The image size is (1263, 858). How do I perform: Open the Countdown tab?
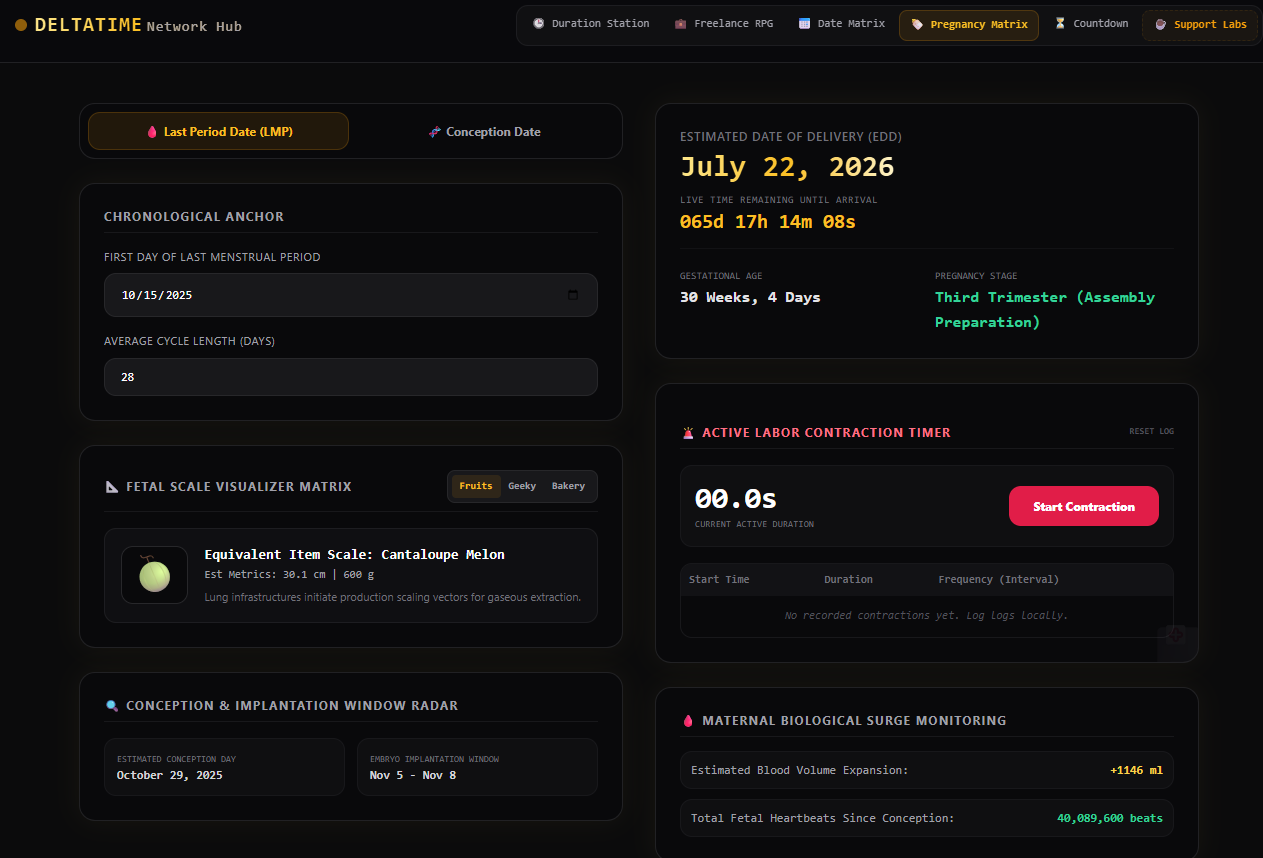(1091, 24)
